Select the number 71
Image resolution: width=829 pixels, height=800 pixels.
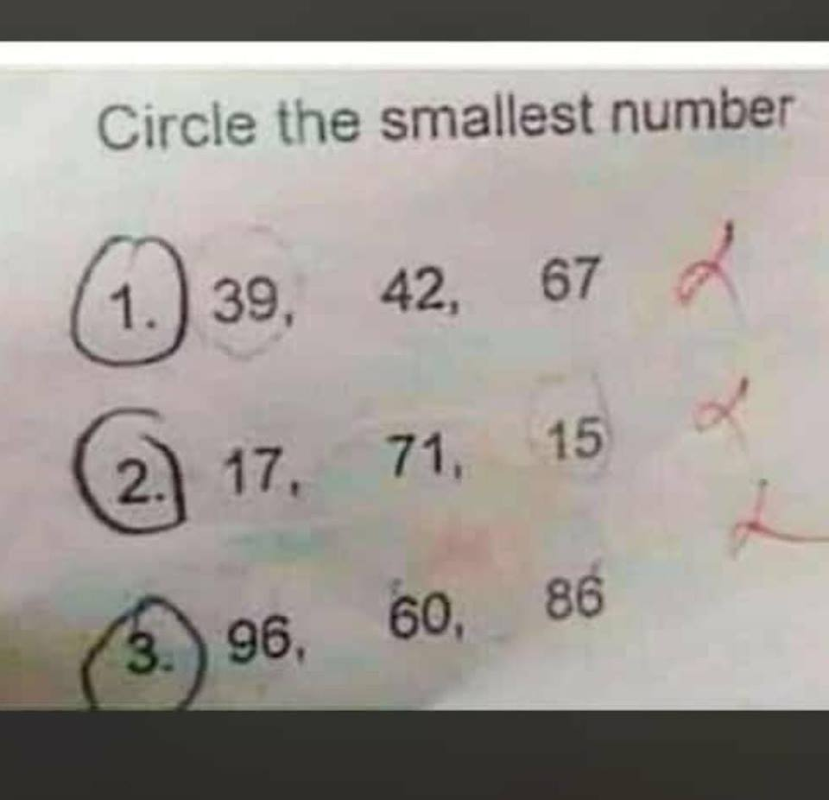coord(418,455)
